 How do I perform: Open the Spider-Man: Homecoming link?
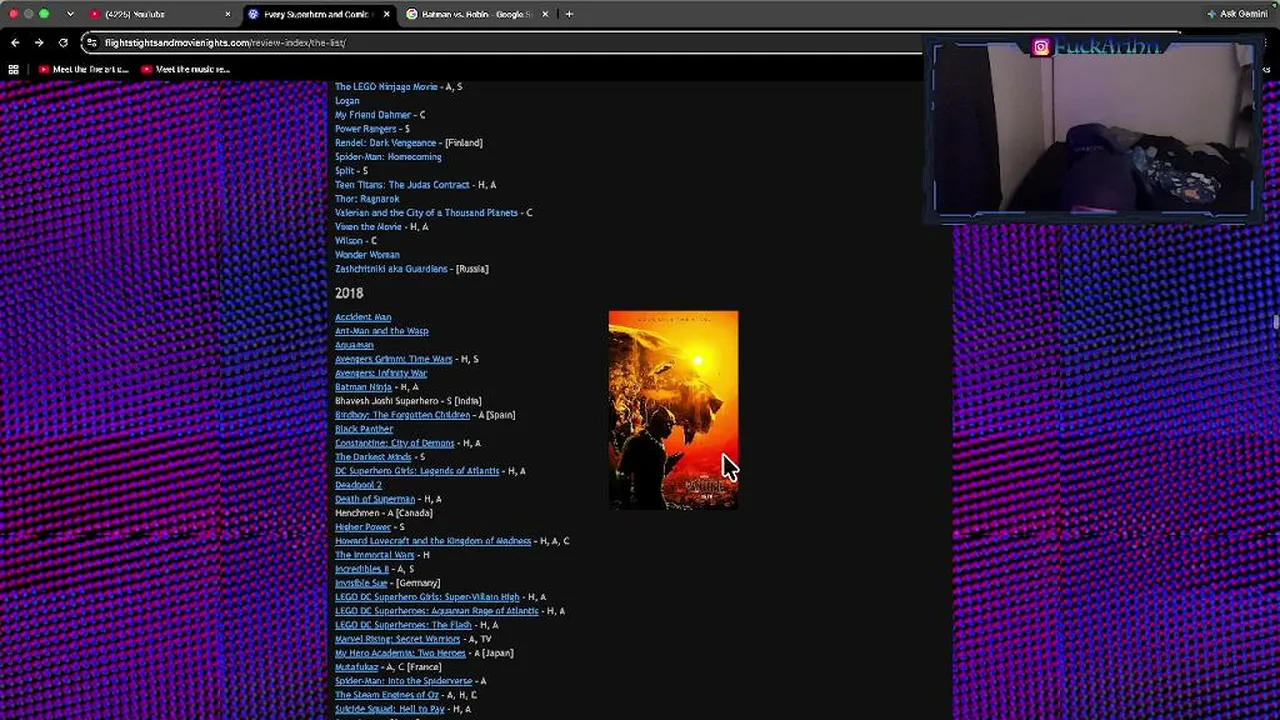click(x=388, y=157)
